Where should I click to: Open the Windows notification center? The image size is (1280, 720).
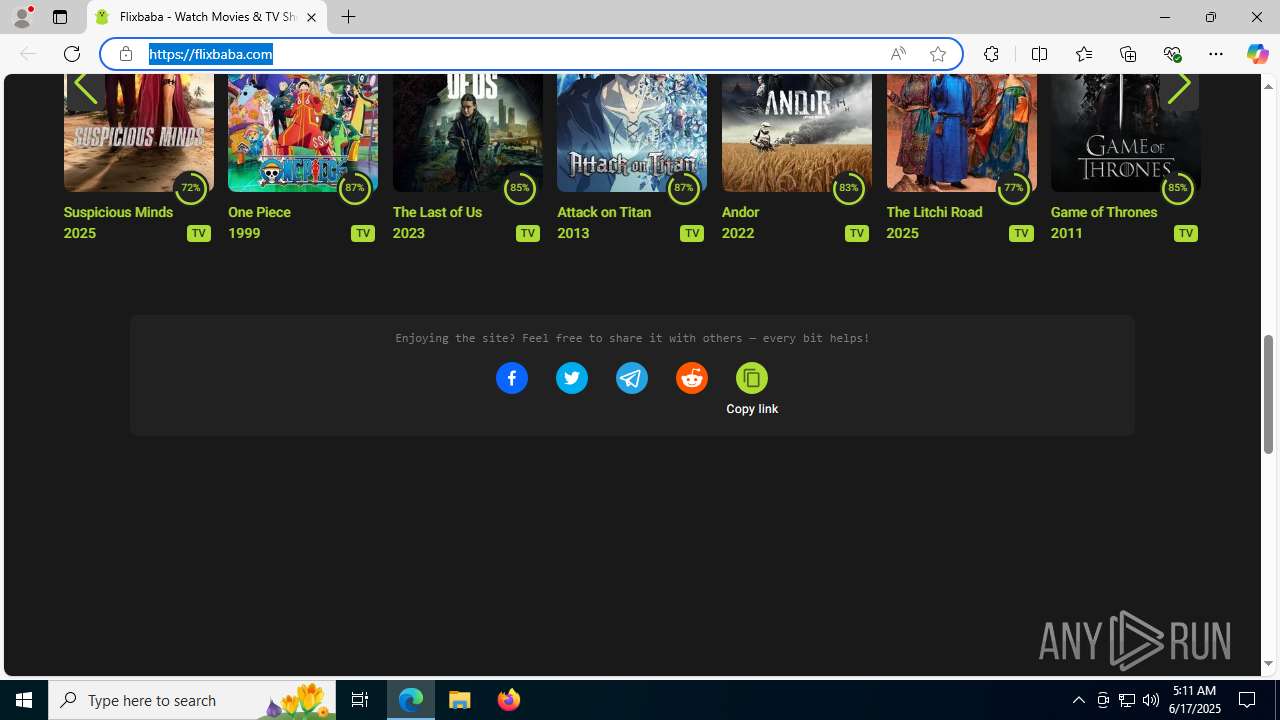pos(1247,700)
